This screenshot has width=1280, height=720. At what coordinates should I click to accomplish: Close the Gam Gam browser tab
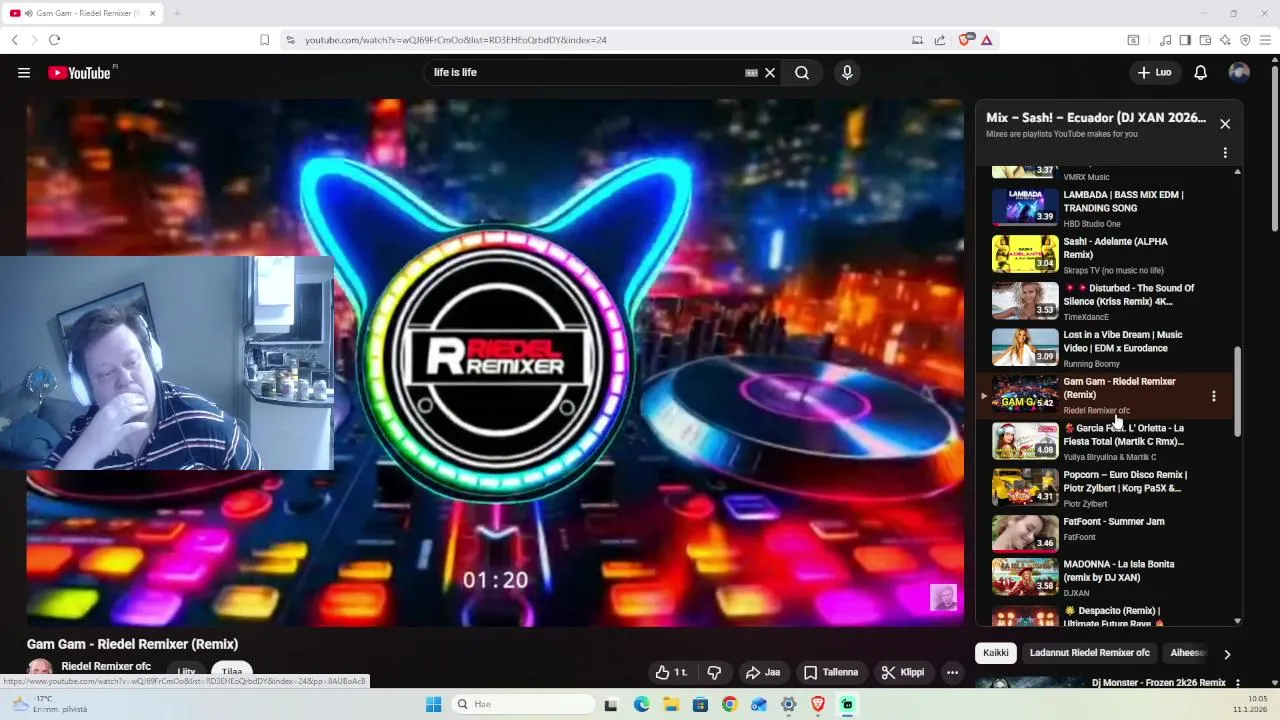153,13
